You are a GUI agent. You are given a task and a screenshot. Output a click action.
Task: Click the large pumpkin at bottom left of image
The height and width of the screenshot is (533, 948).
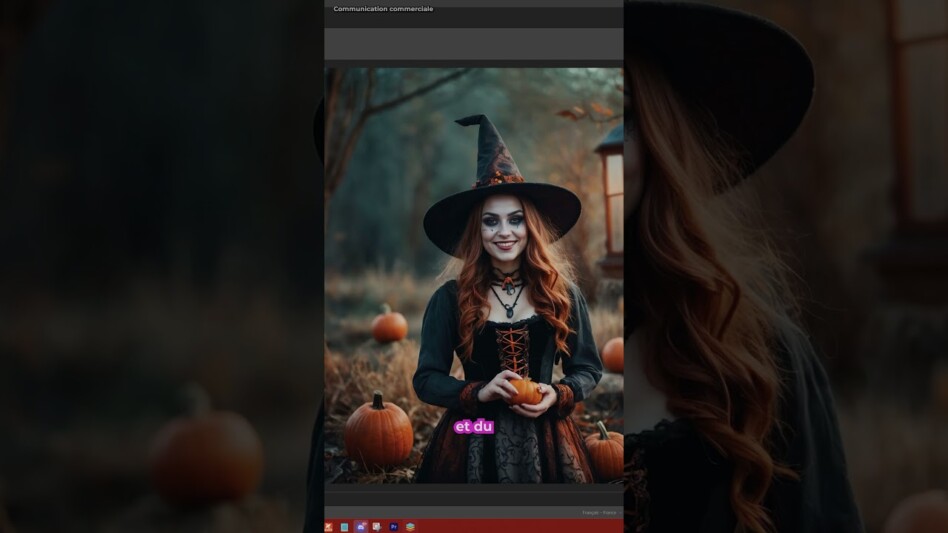pos(378,431)
